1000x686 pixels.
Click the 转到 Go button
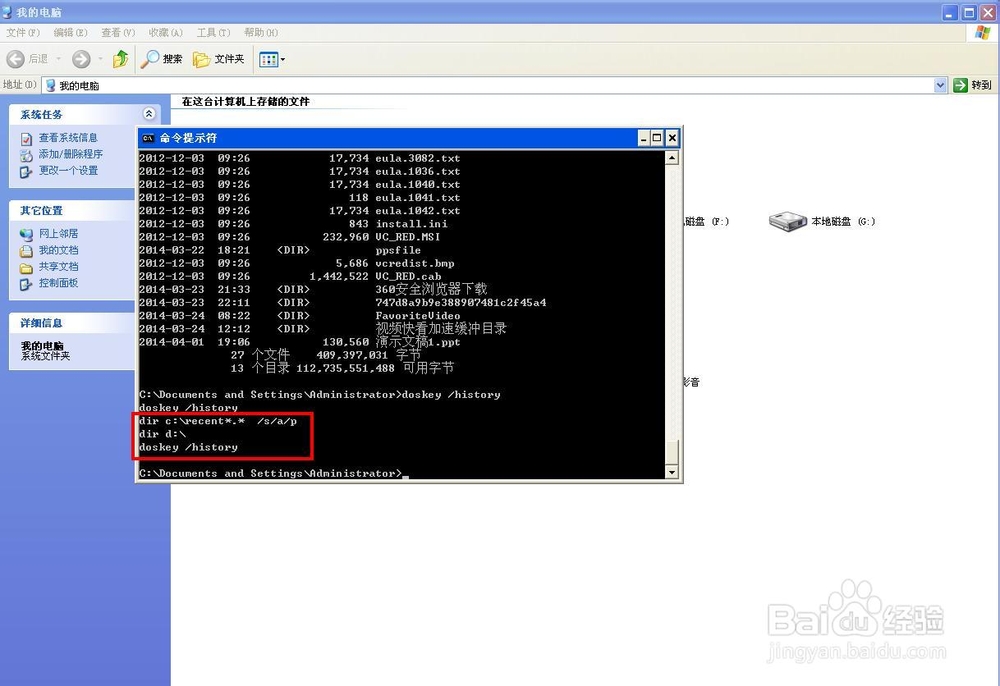click(x=973, y=85)
